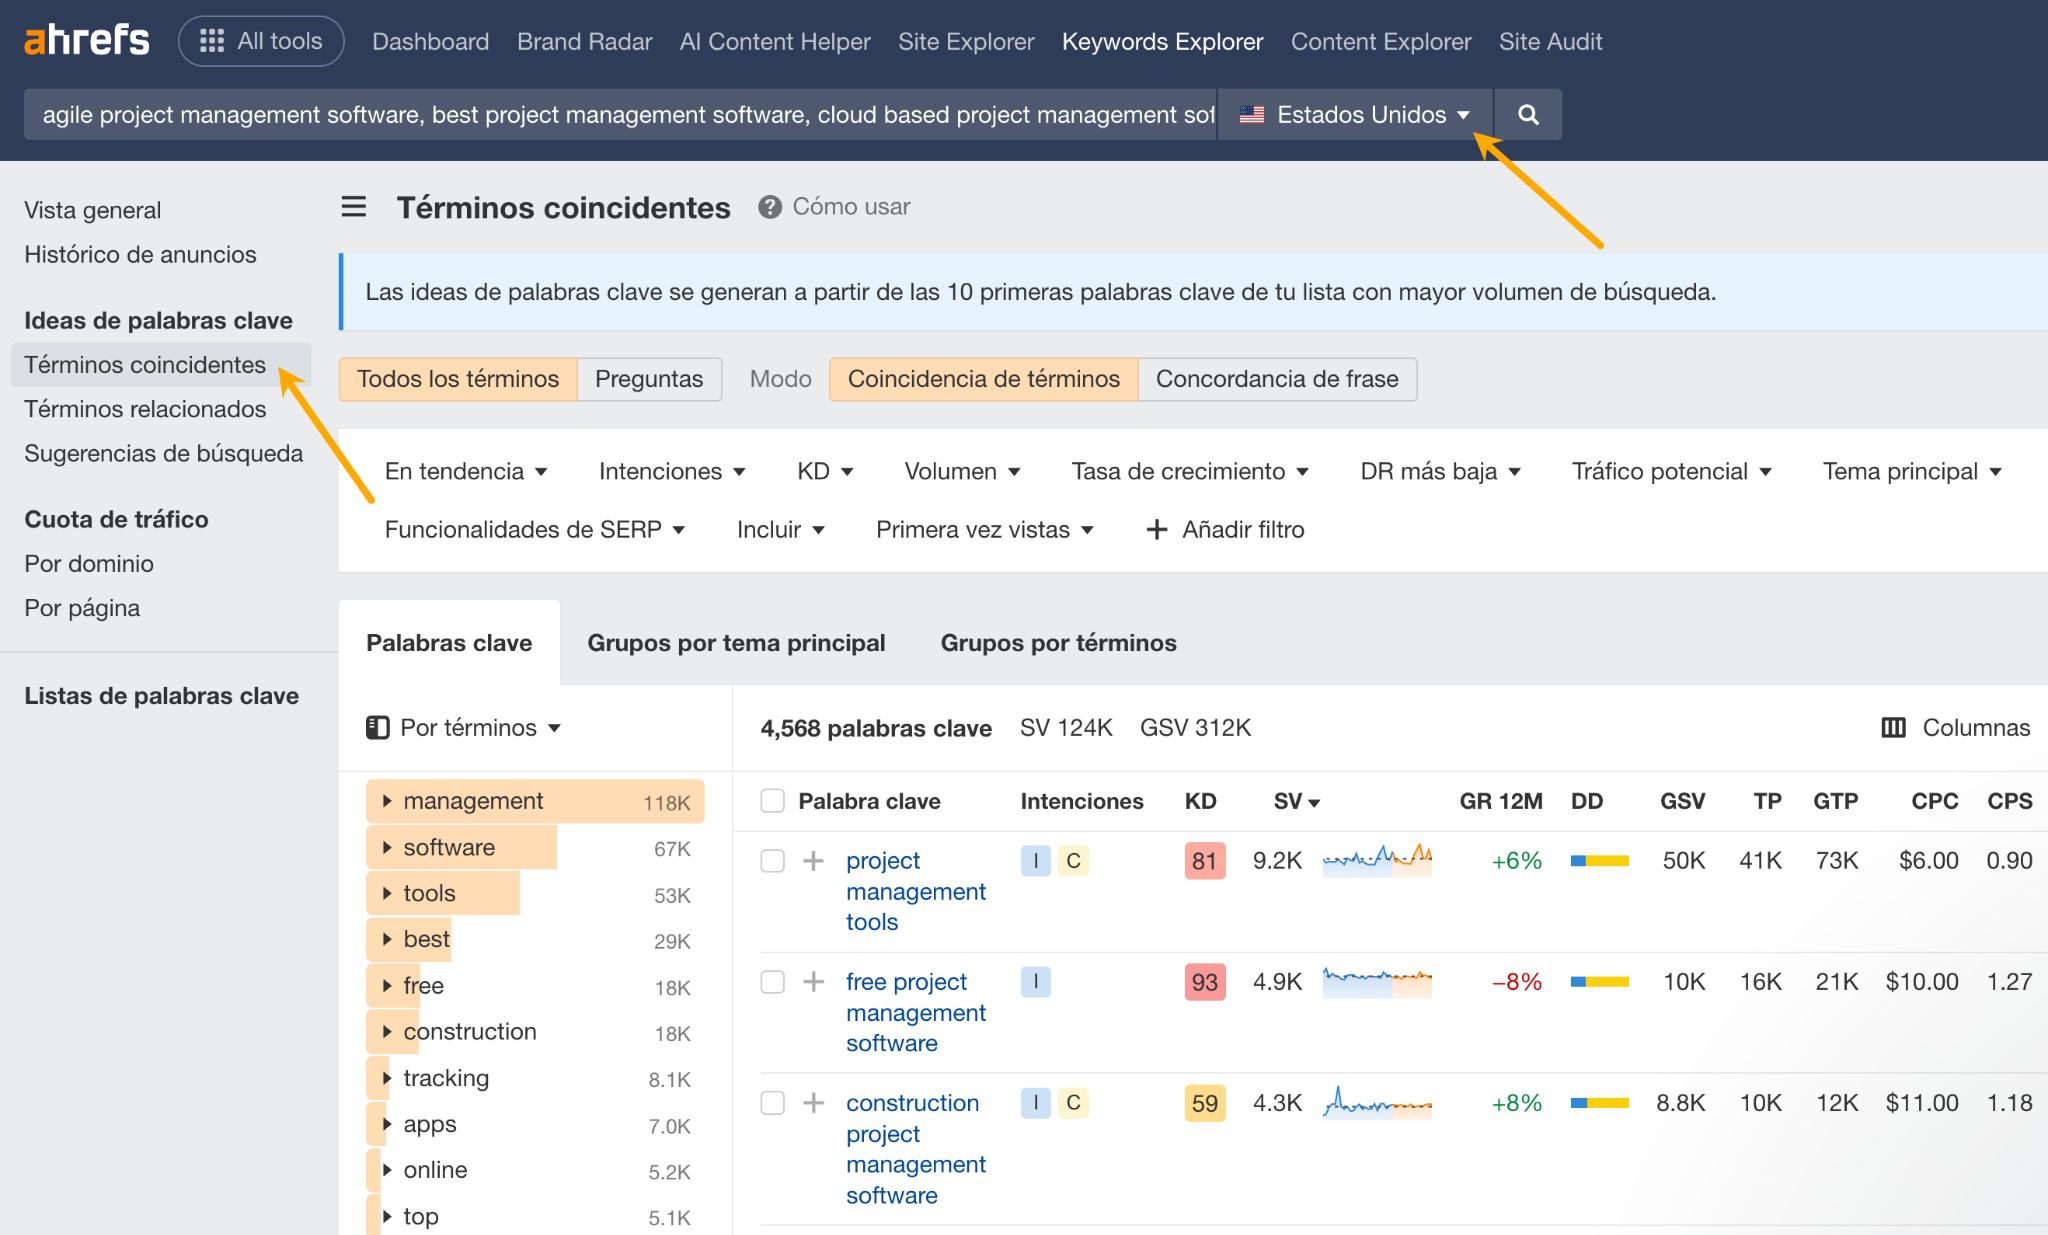Select all keywords with the header checkbox
Viewport: 2048px width, 1235px height.
click(772, 801)
